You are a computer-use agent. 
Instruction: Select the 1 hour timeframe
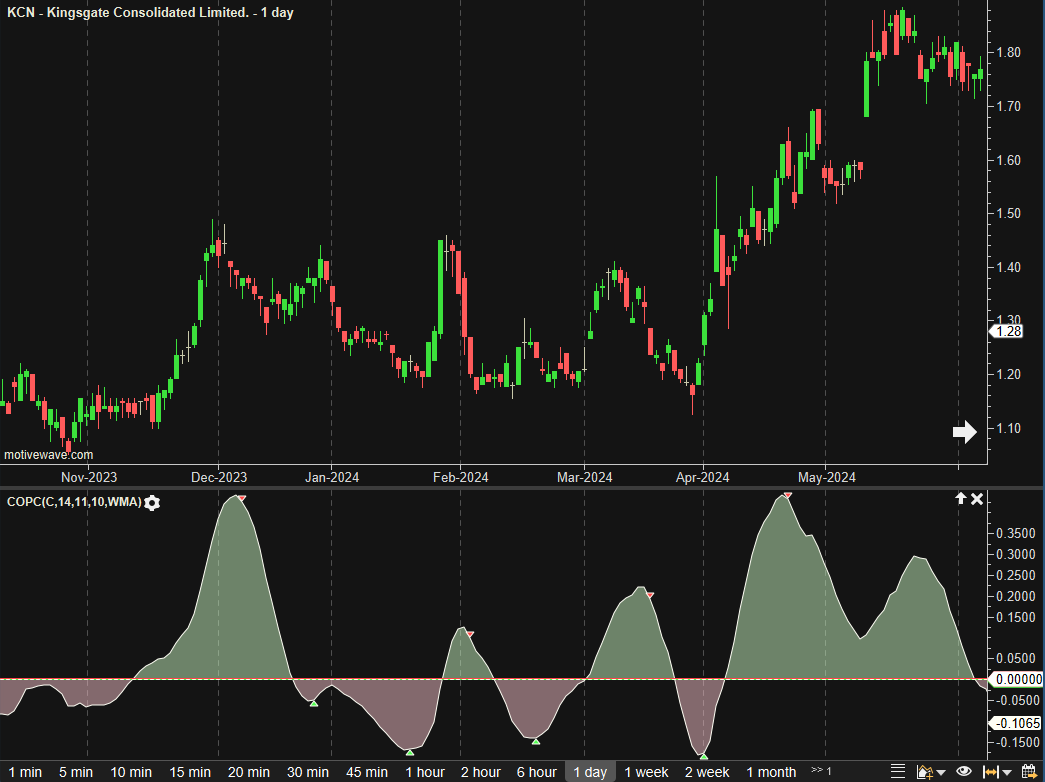click(x=425, y=772)
